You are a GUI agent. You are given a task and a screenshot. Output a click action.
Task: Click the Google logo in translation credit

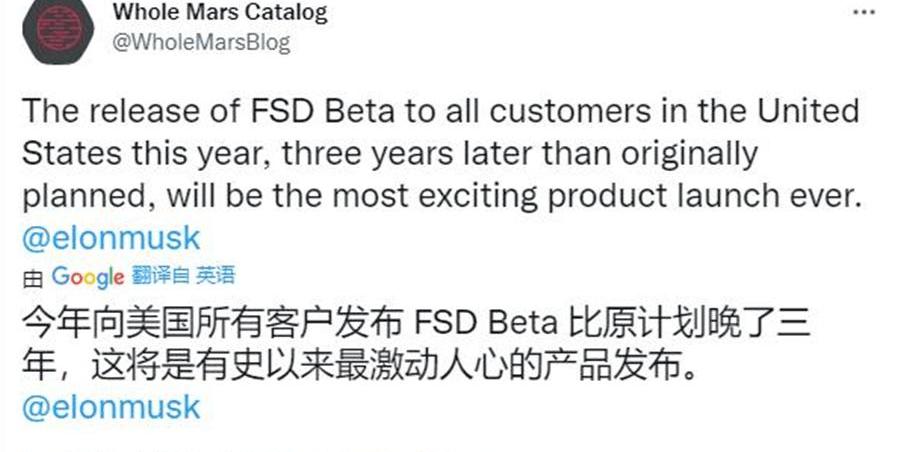[88, 277]
